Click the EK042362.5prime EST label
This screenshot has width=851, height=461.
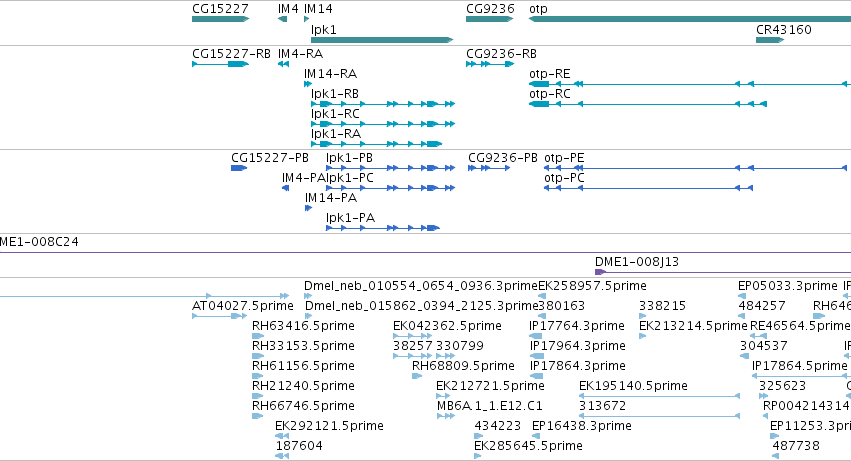point(447,326)
